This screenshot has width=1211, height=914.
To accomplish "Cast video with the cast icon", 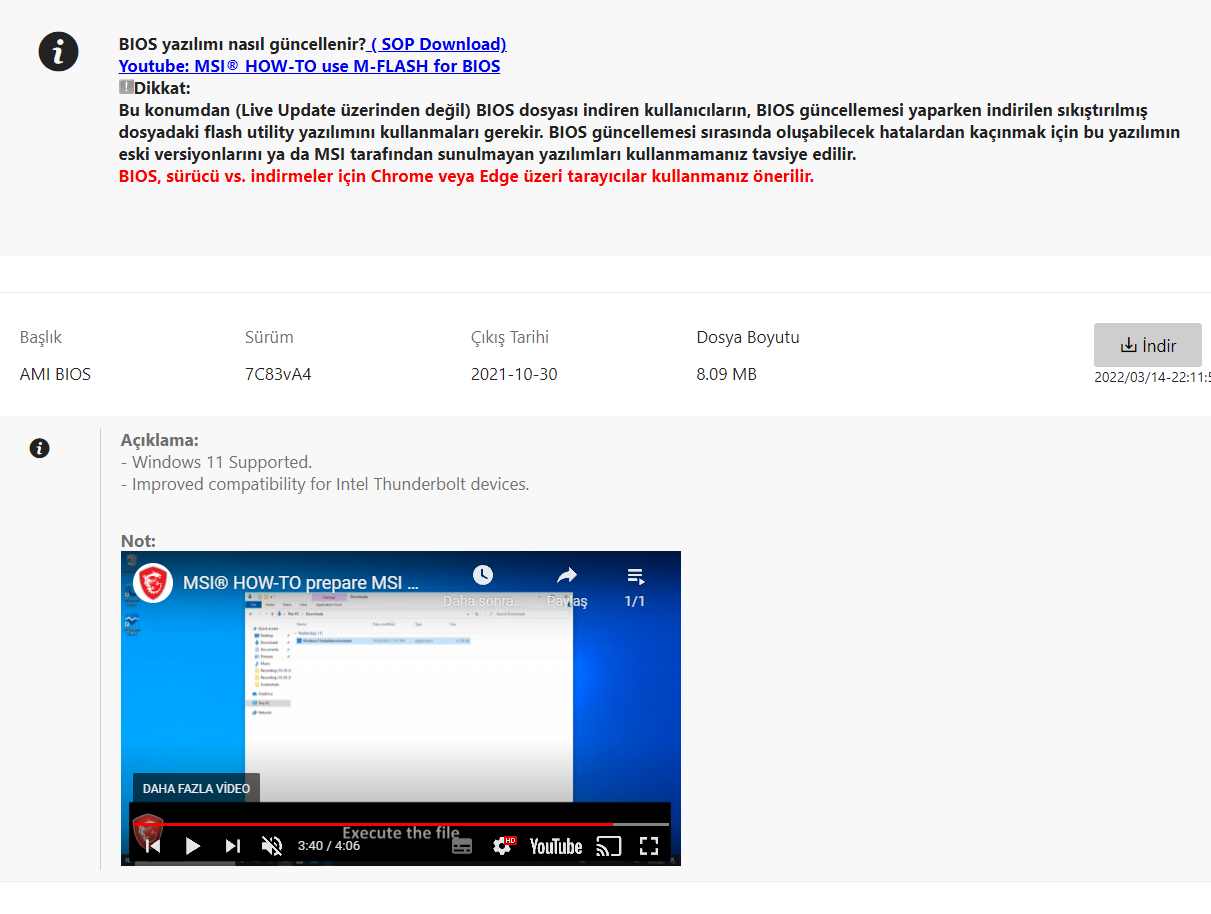I will tap(608, 846).
